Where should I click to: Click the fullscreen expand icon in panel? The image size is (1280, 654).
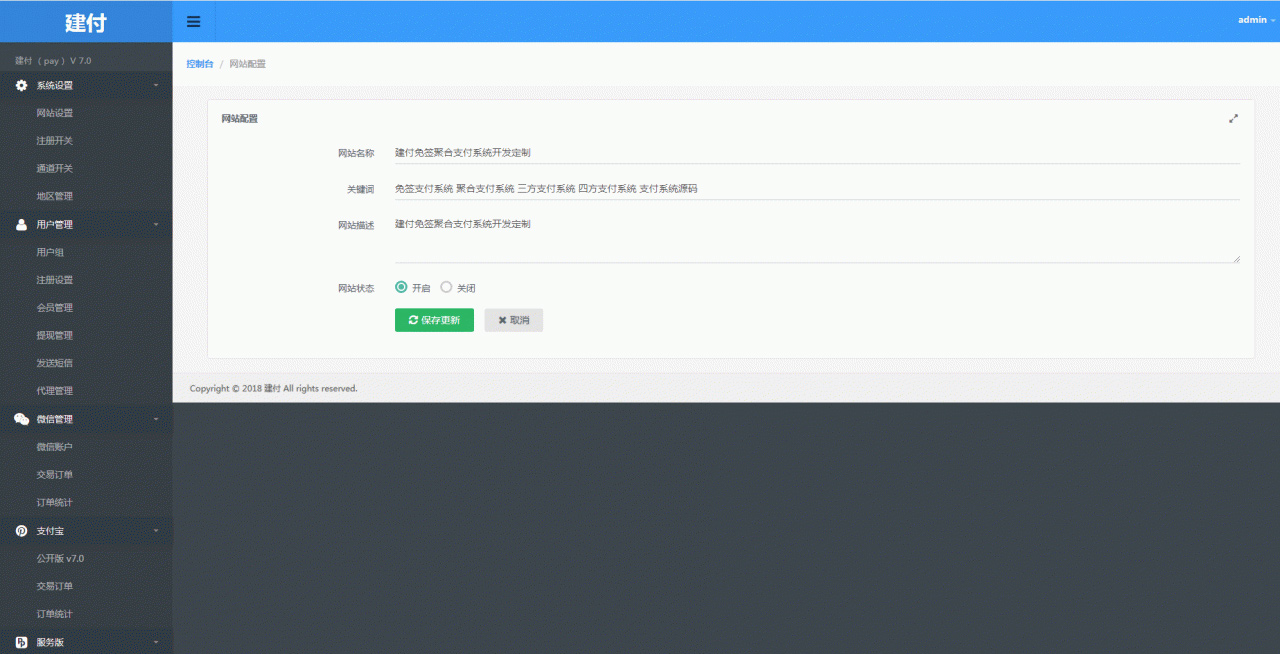click(1233, 118)
